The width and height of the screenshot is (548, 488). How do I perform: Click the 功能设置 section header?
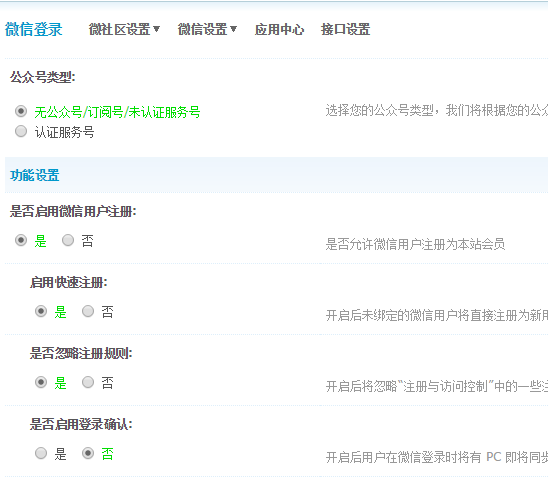point(35,175)
